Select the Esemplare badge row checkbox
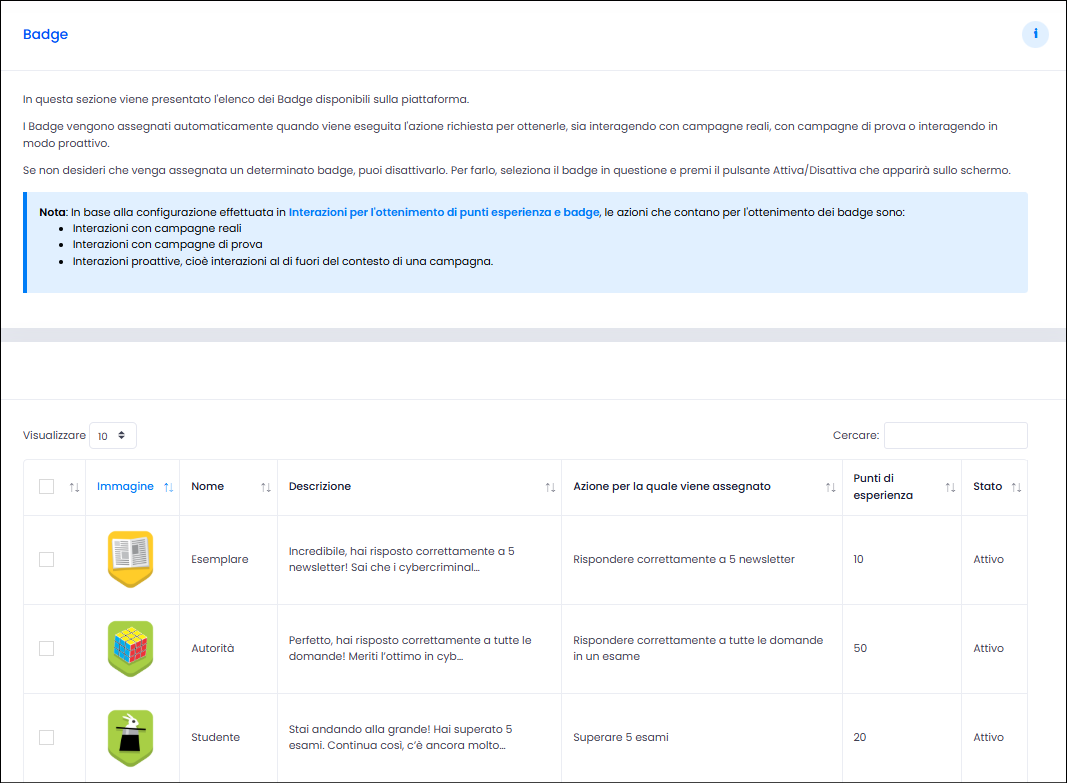Screen dimensions: 1067x783 pyautogui.click(x=46, y=559)
